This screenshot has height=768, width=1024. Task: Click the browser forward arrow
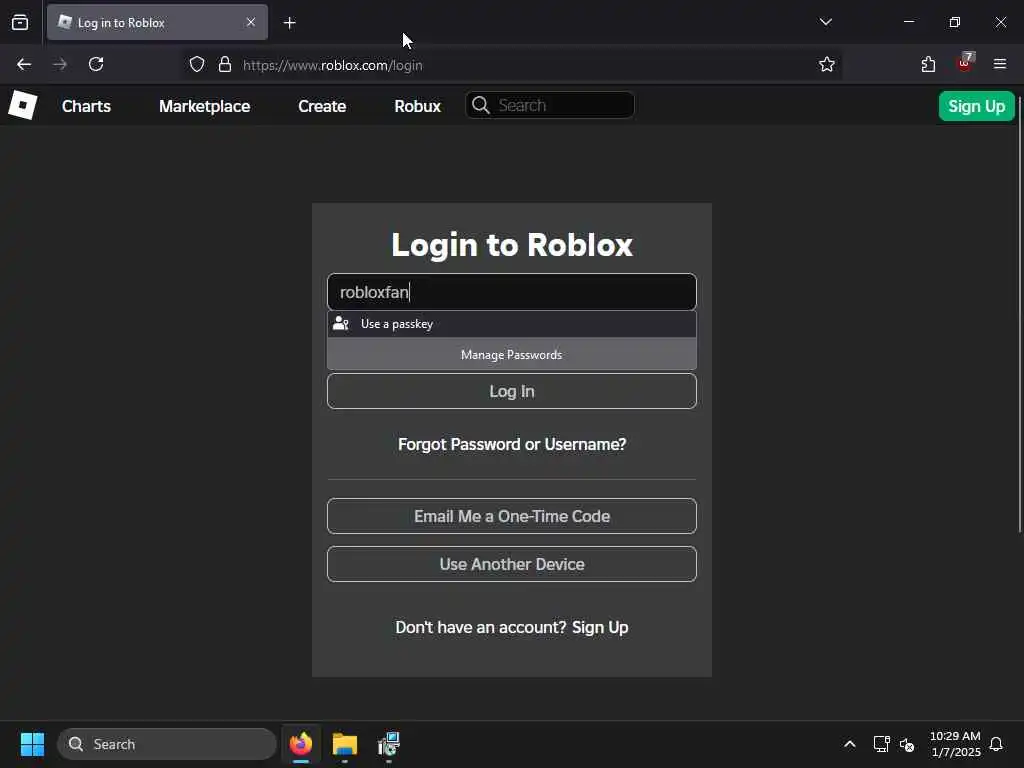click(x=60, y=64)
